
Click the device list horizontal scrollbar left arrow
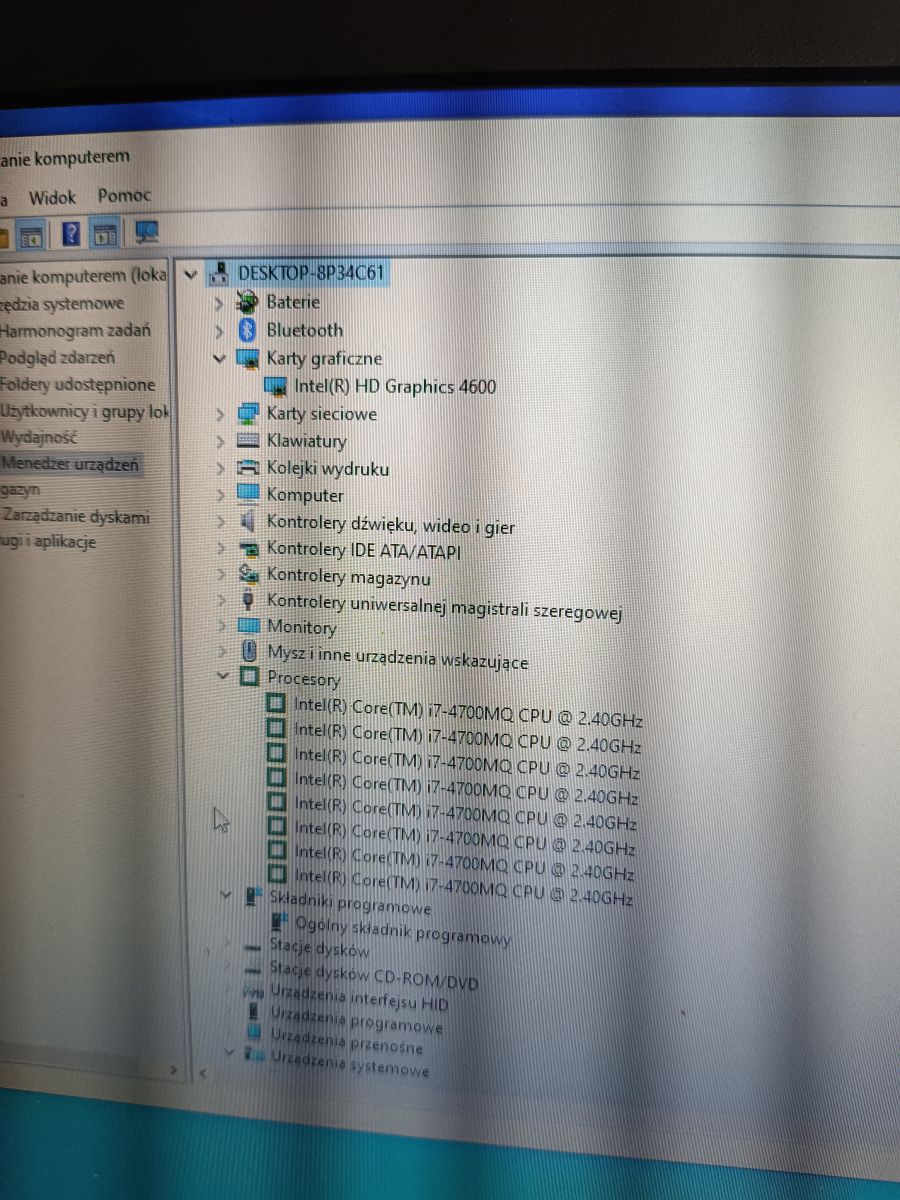[203, 1072]
